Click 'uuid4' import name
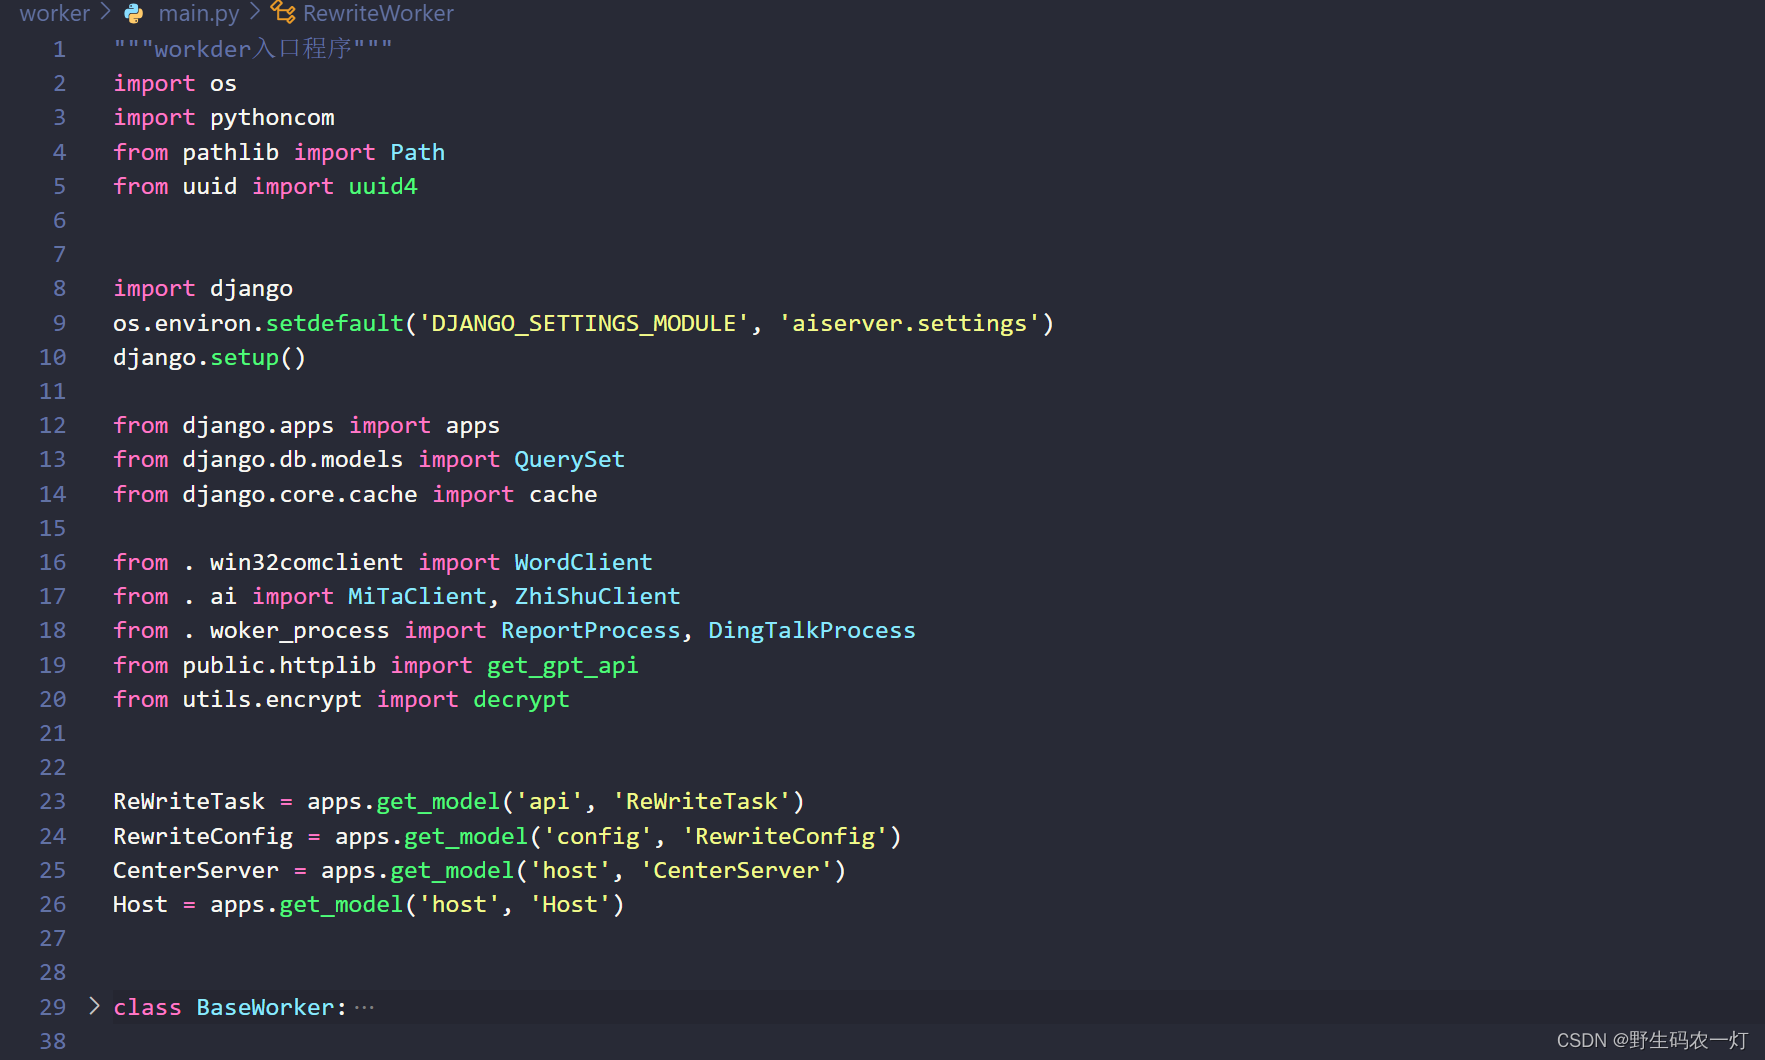This screenshot has width=1765, height=1060. pos(383,186)
